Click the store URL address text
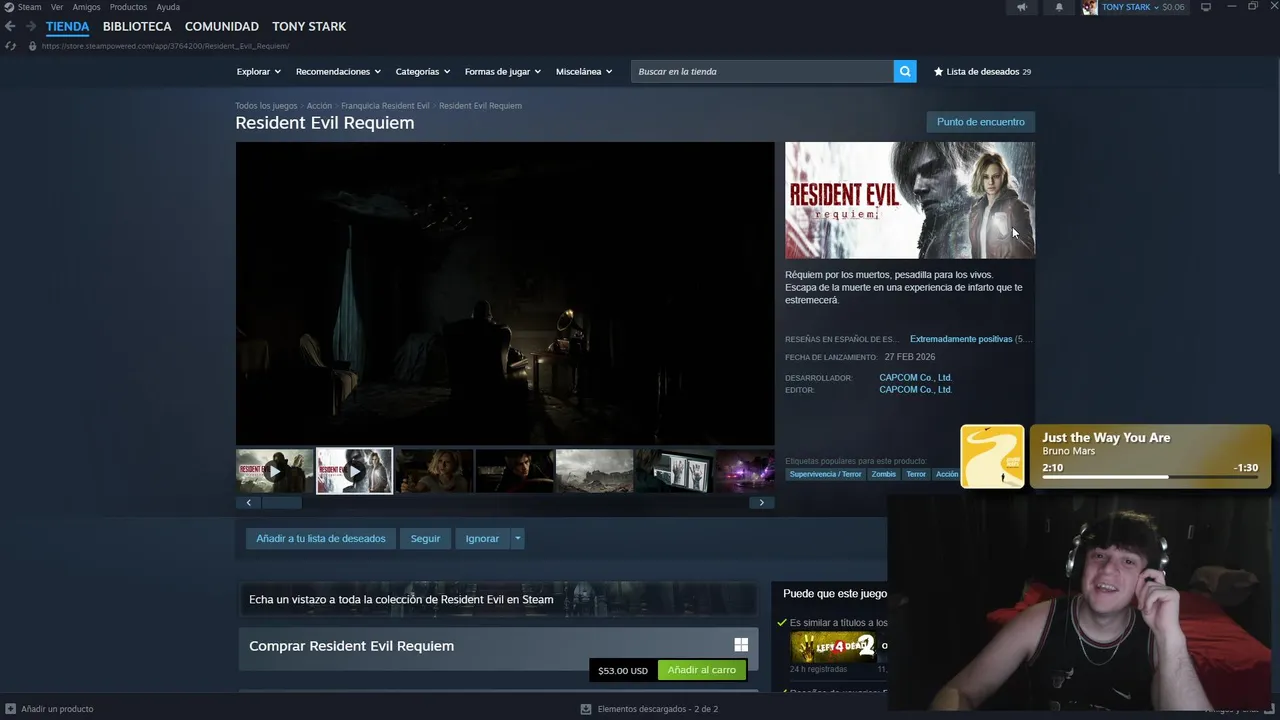1280x720 pixels. (165, 46)
